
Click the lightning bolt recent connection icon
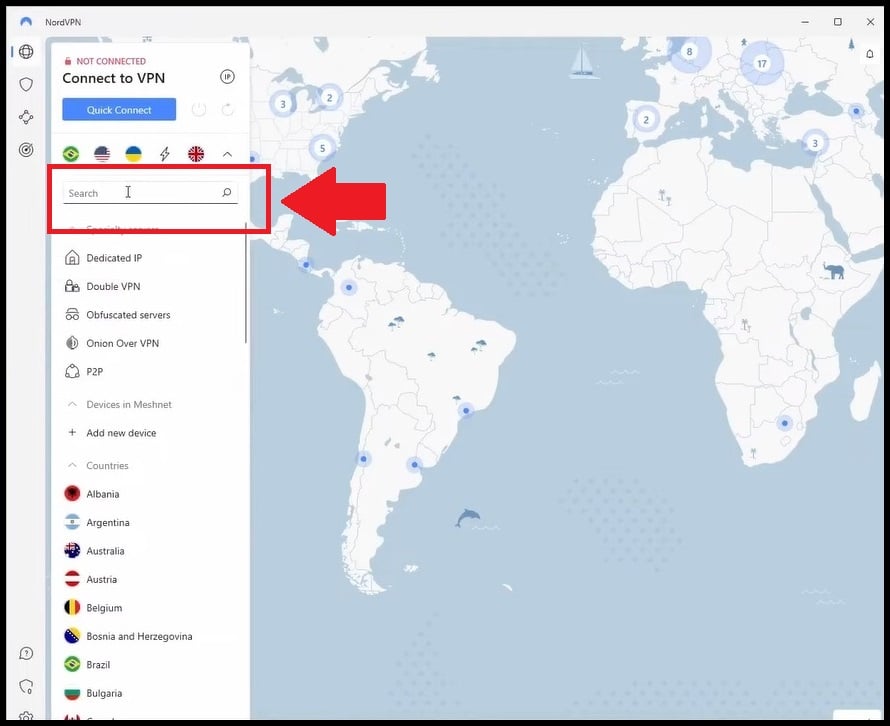point(165,154)
